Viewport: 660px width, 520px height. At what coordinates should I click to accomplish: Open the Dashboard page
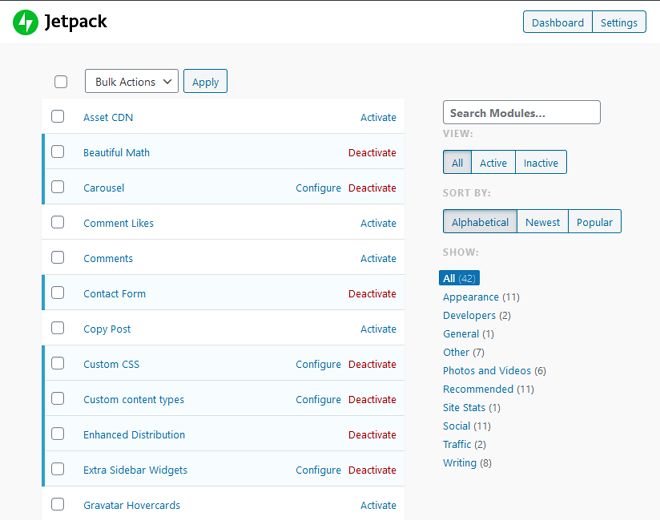[x=557, y=22]
